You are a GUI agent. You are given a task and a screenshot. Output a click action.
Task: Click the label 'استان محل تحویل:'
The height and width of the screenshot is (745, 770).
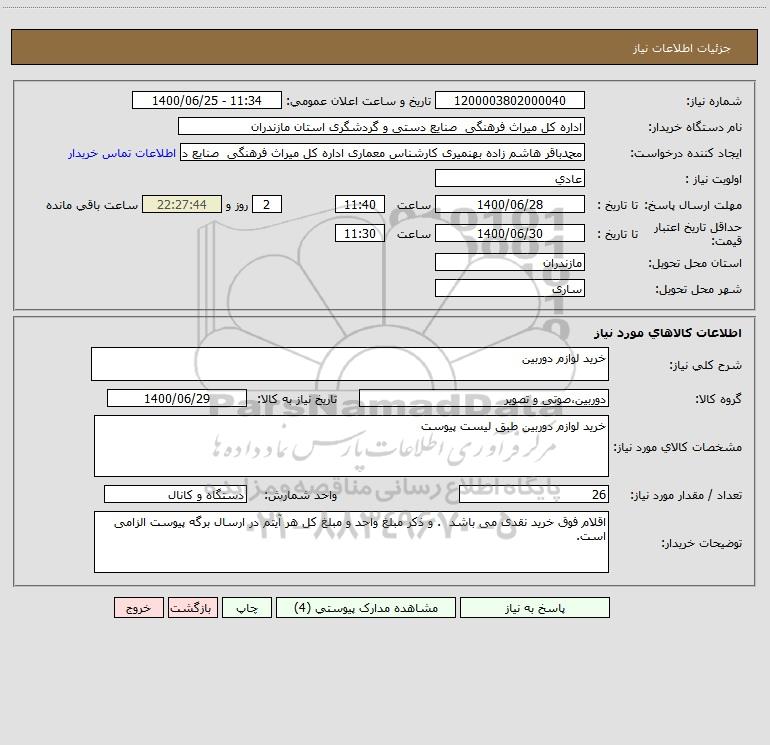[x=695, y=263]
